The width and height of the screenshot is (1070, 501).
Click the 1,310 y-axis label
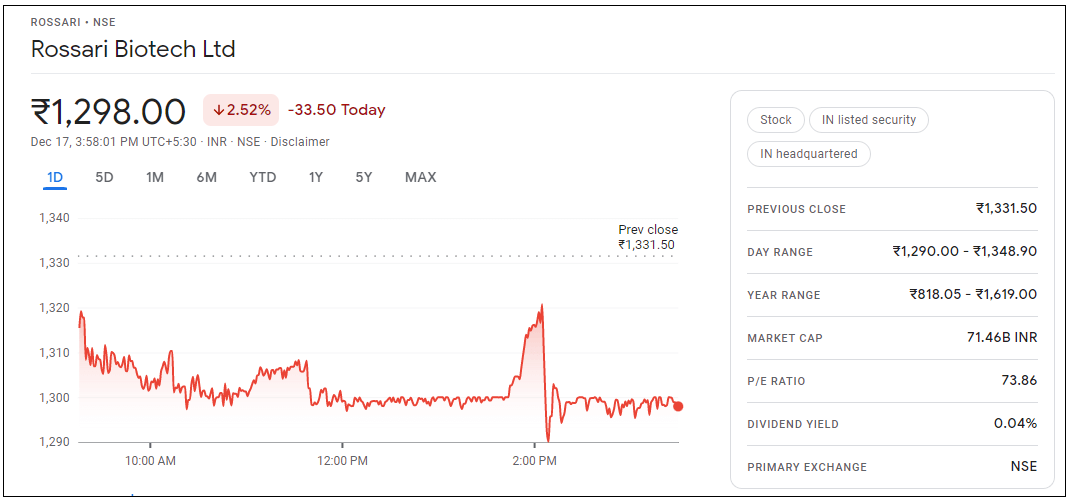coord(55,353)
